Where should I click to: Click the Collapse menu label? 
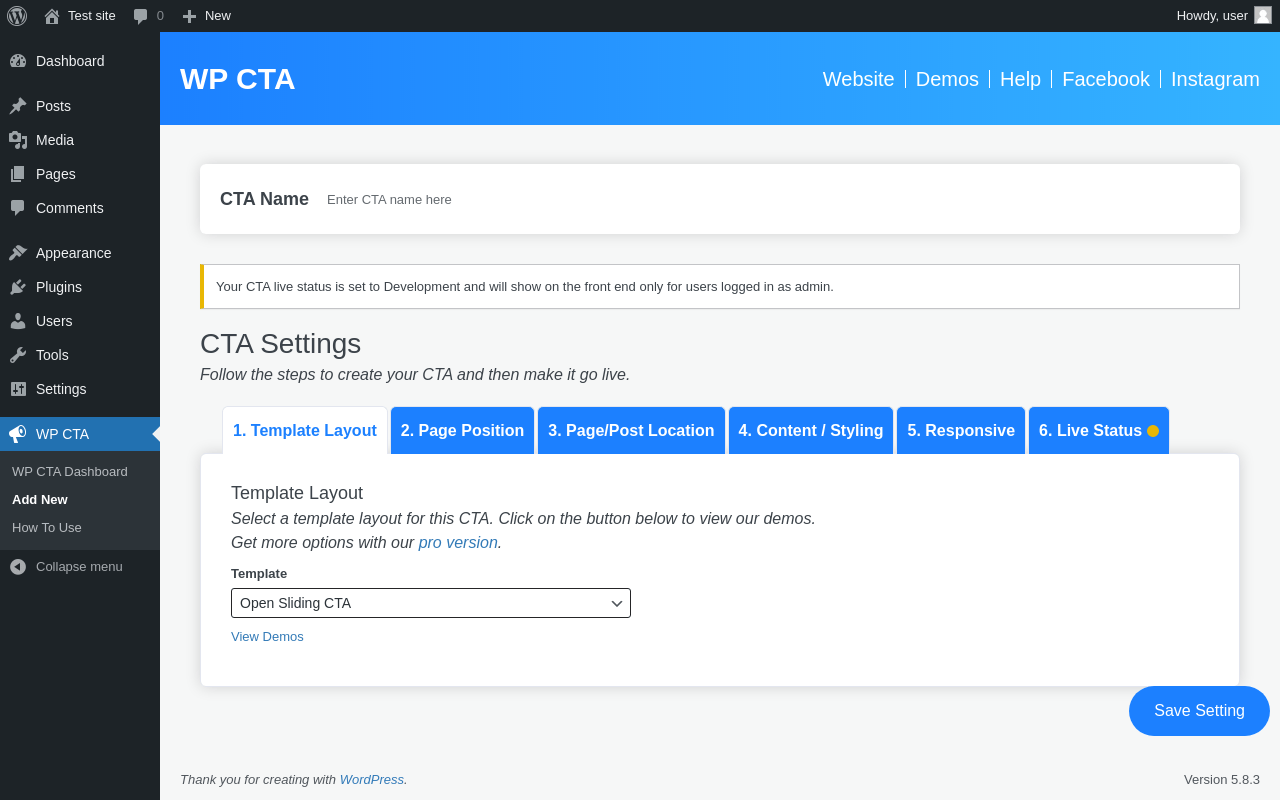(79, 567)
